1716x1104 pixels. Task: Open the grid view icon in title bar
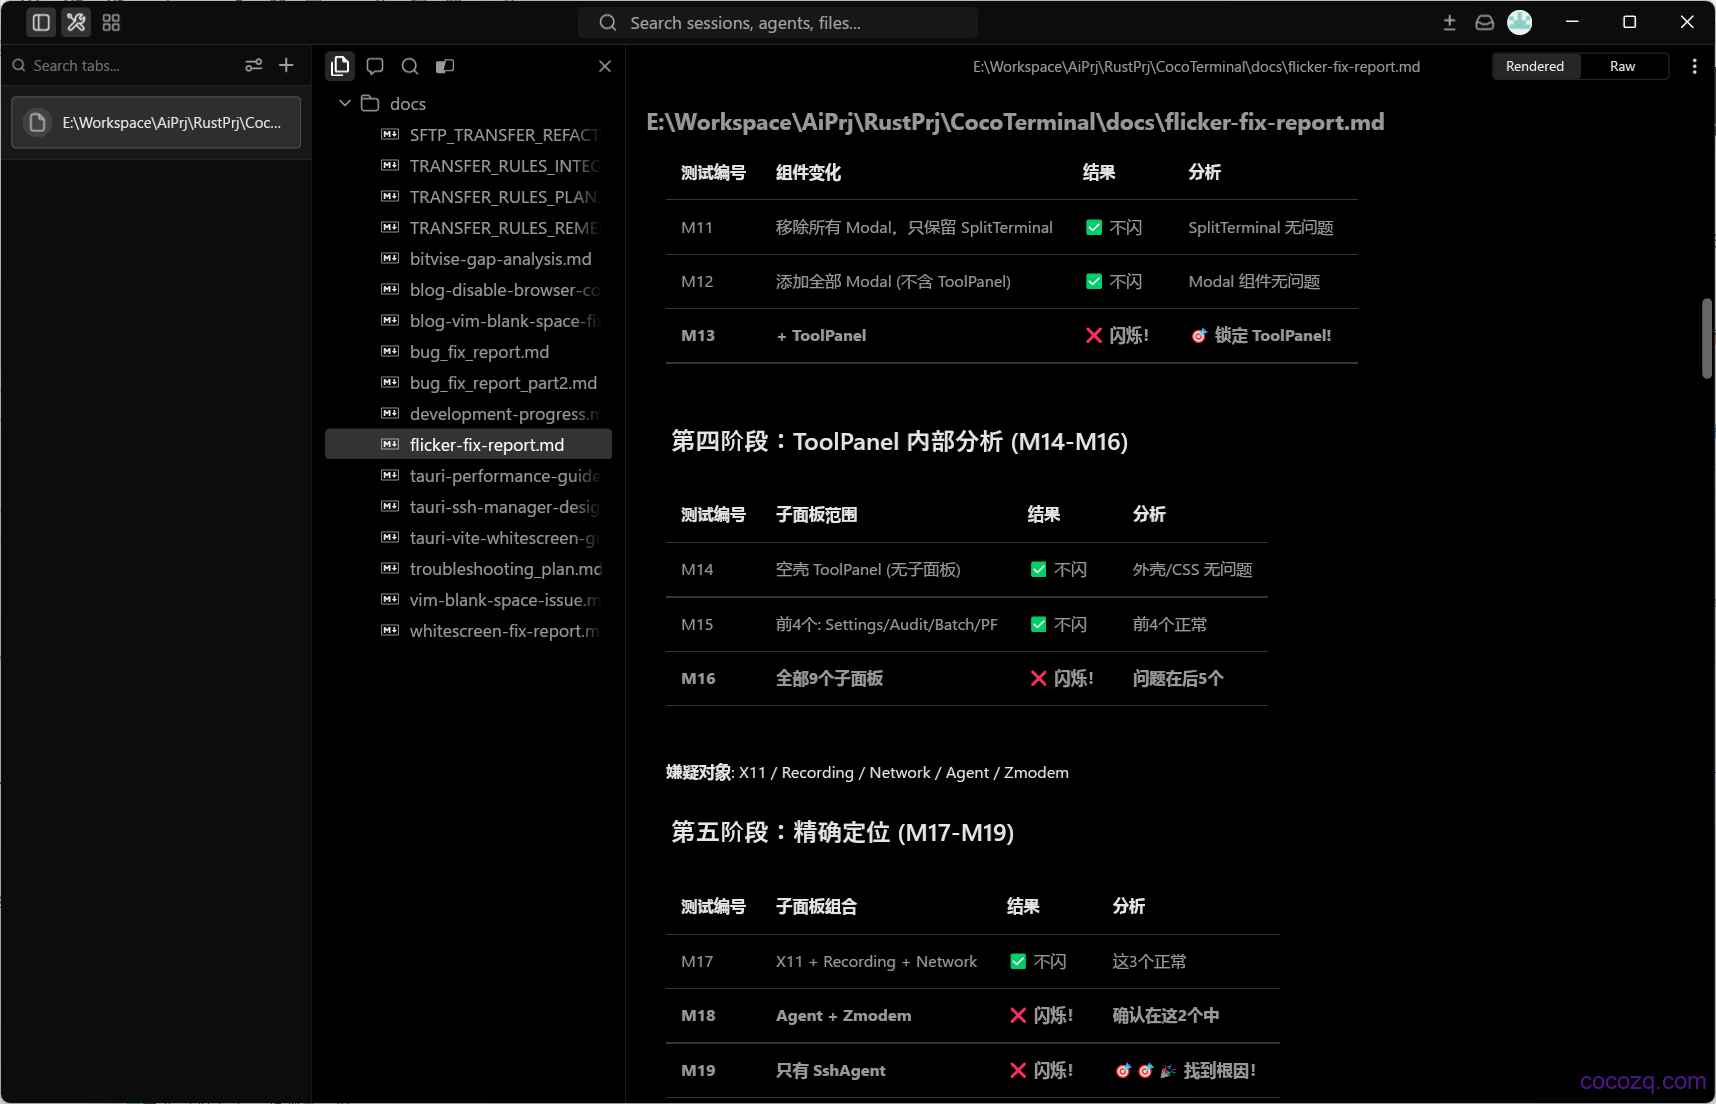click(111, 22)
